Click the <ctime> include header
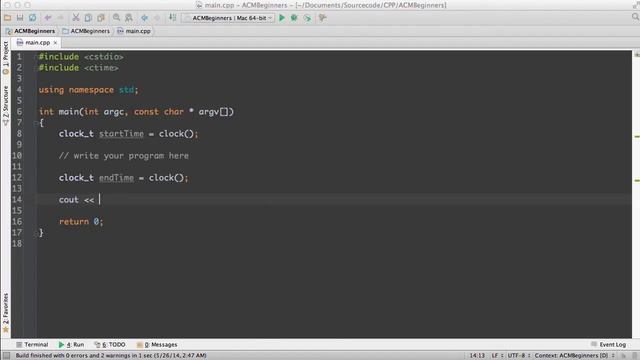Viewport: 640px width, 360px height. tap(101, 68)
